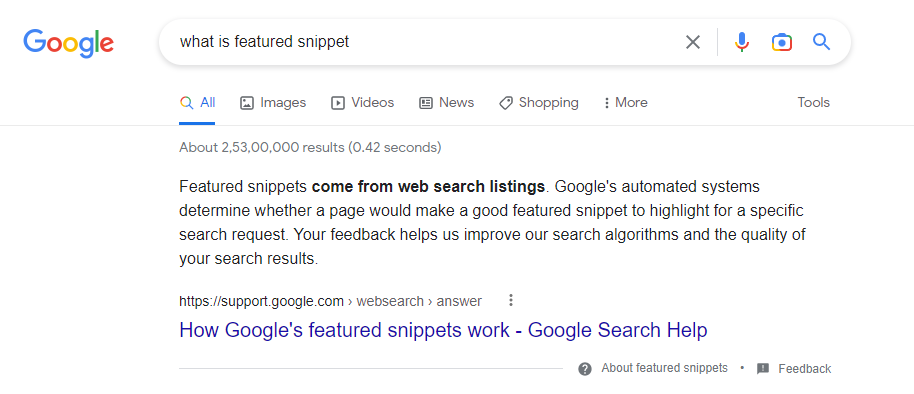Open the Tools filter options
This screenshot has height=394, width=914.
tap(813, 103)
